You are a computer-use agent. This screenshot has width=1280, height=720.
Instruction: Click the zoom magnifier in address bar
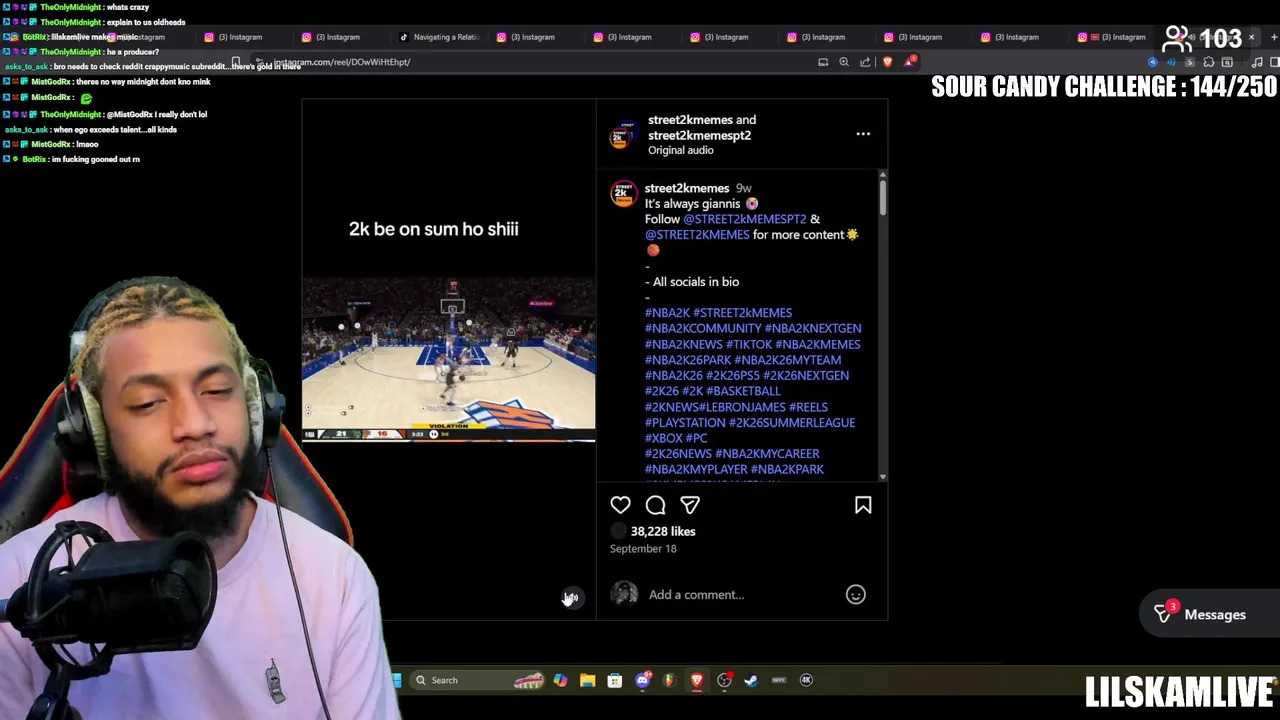[844, 62]
